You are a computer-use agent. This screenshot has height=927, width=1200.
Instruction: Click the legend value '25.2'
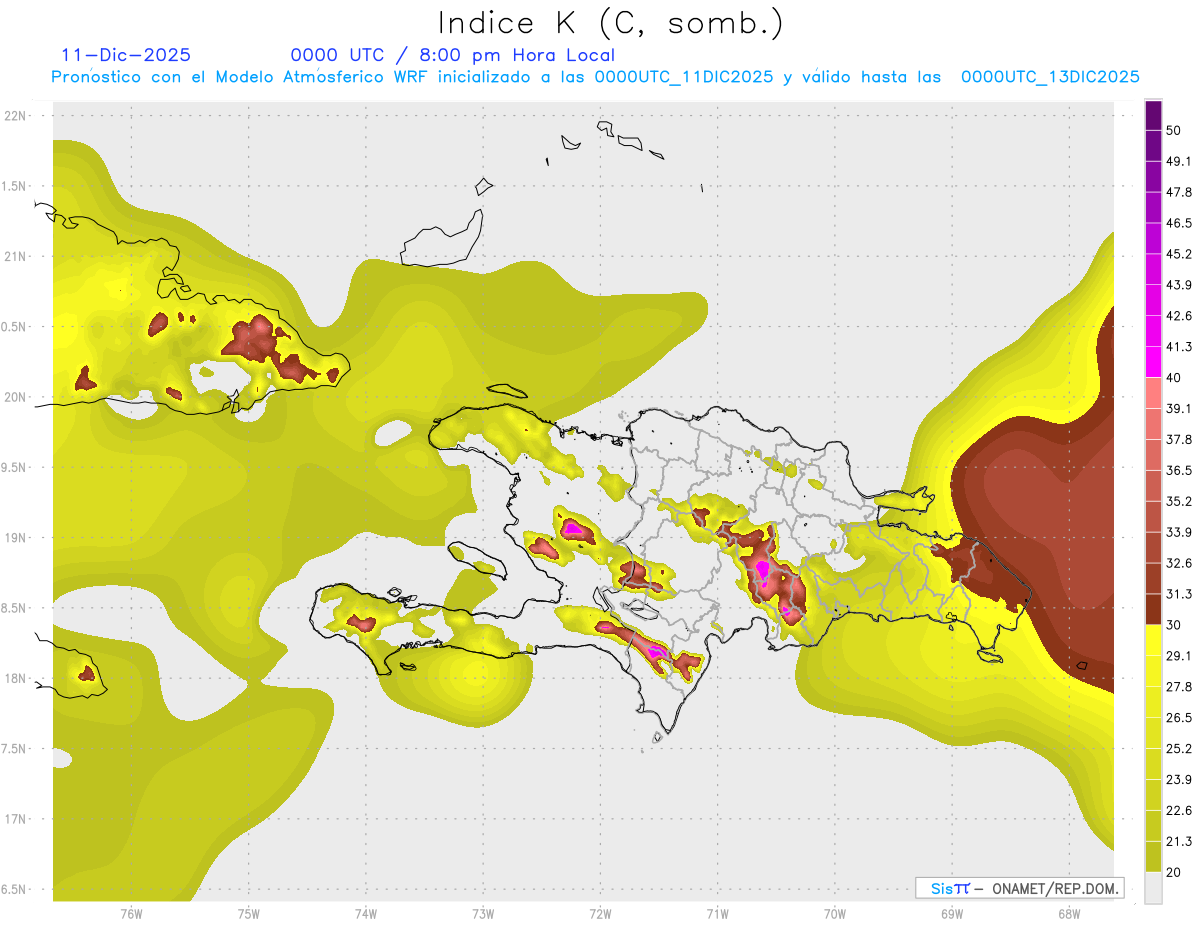(x=1179, y=749)
